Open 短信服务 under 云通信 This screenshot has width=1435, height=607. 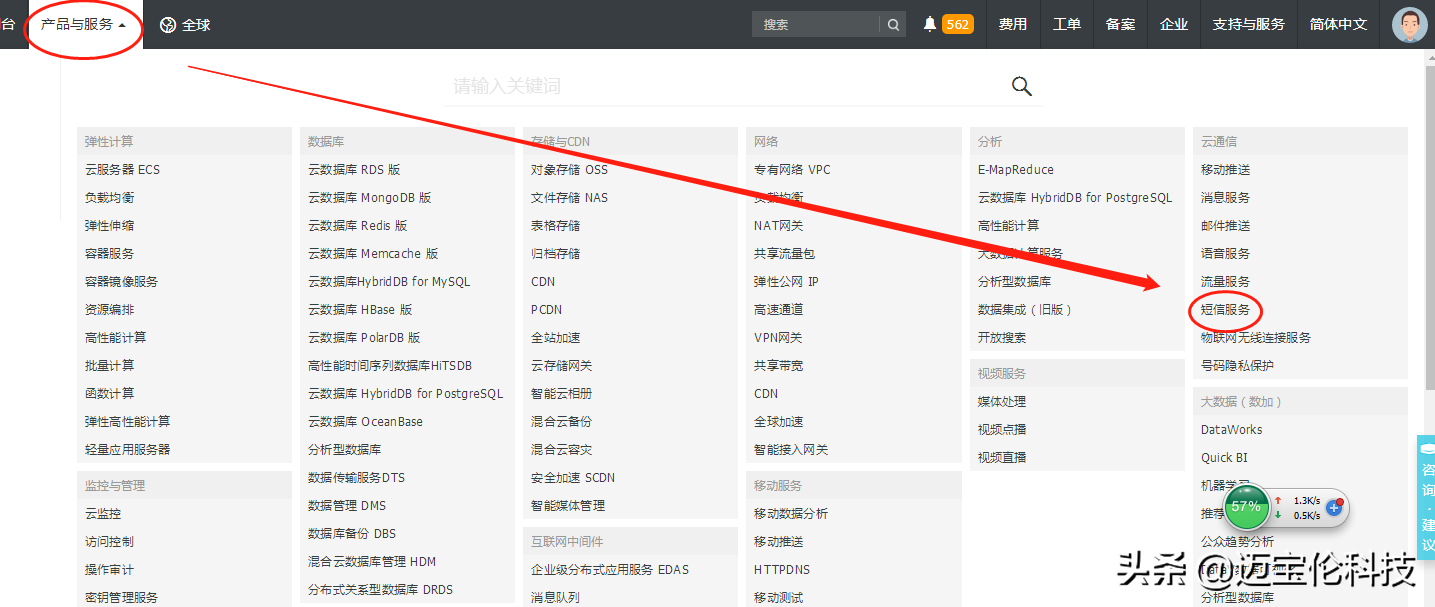[x=1226, y=310]
